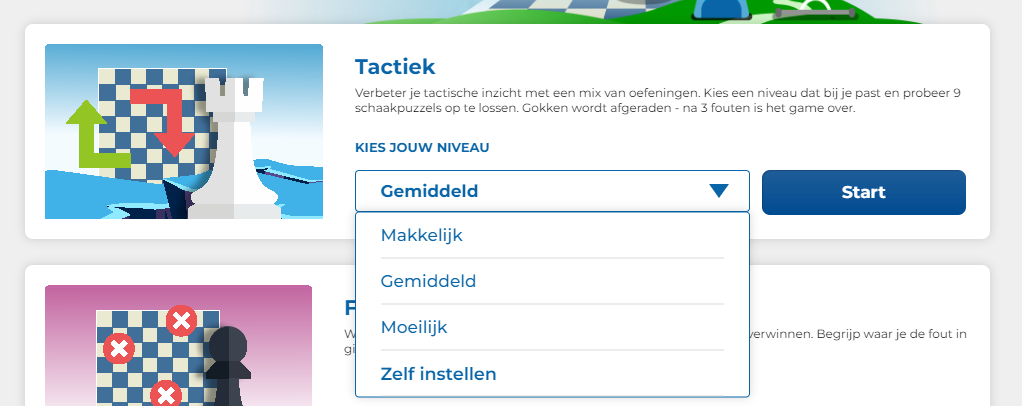Click the KIES JOUW NIVEAU label
Screen dimensions: 1022x406
coord(422,148)
